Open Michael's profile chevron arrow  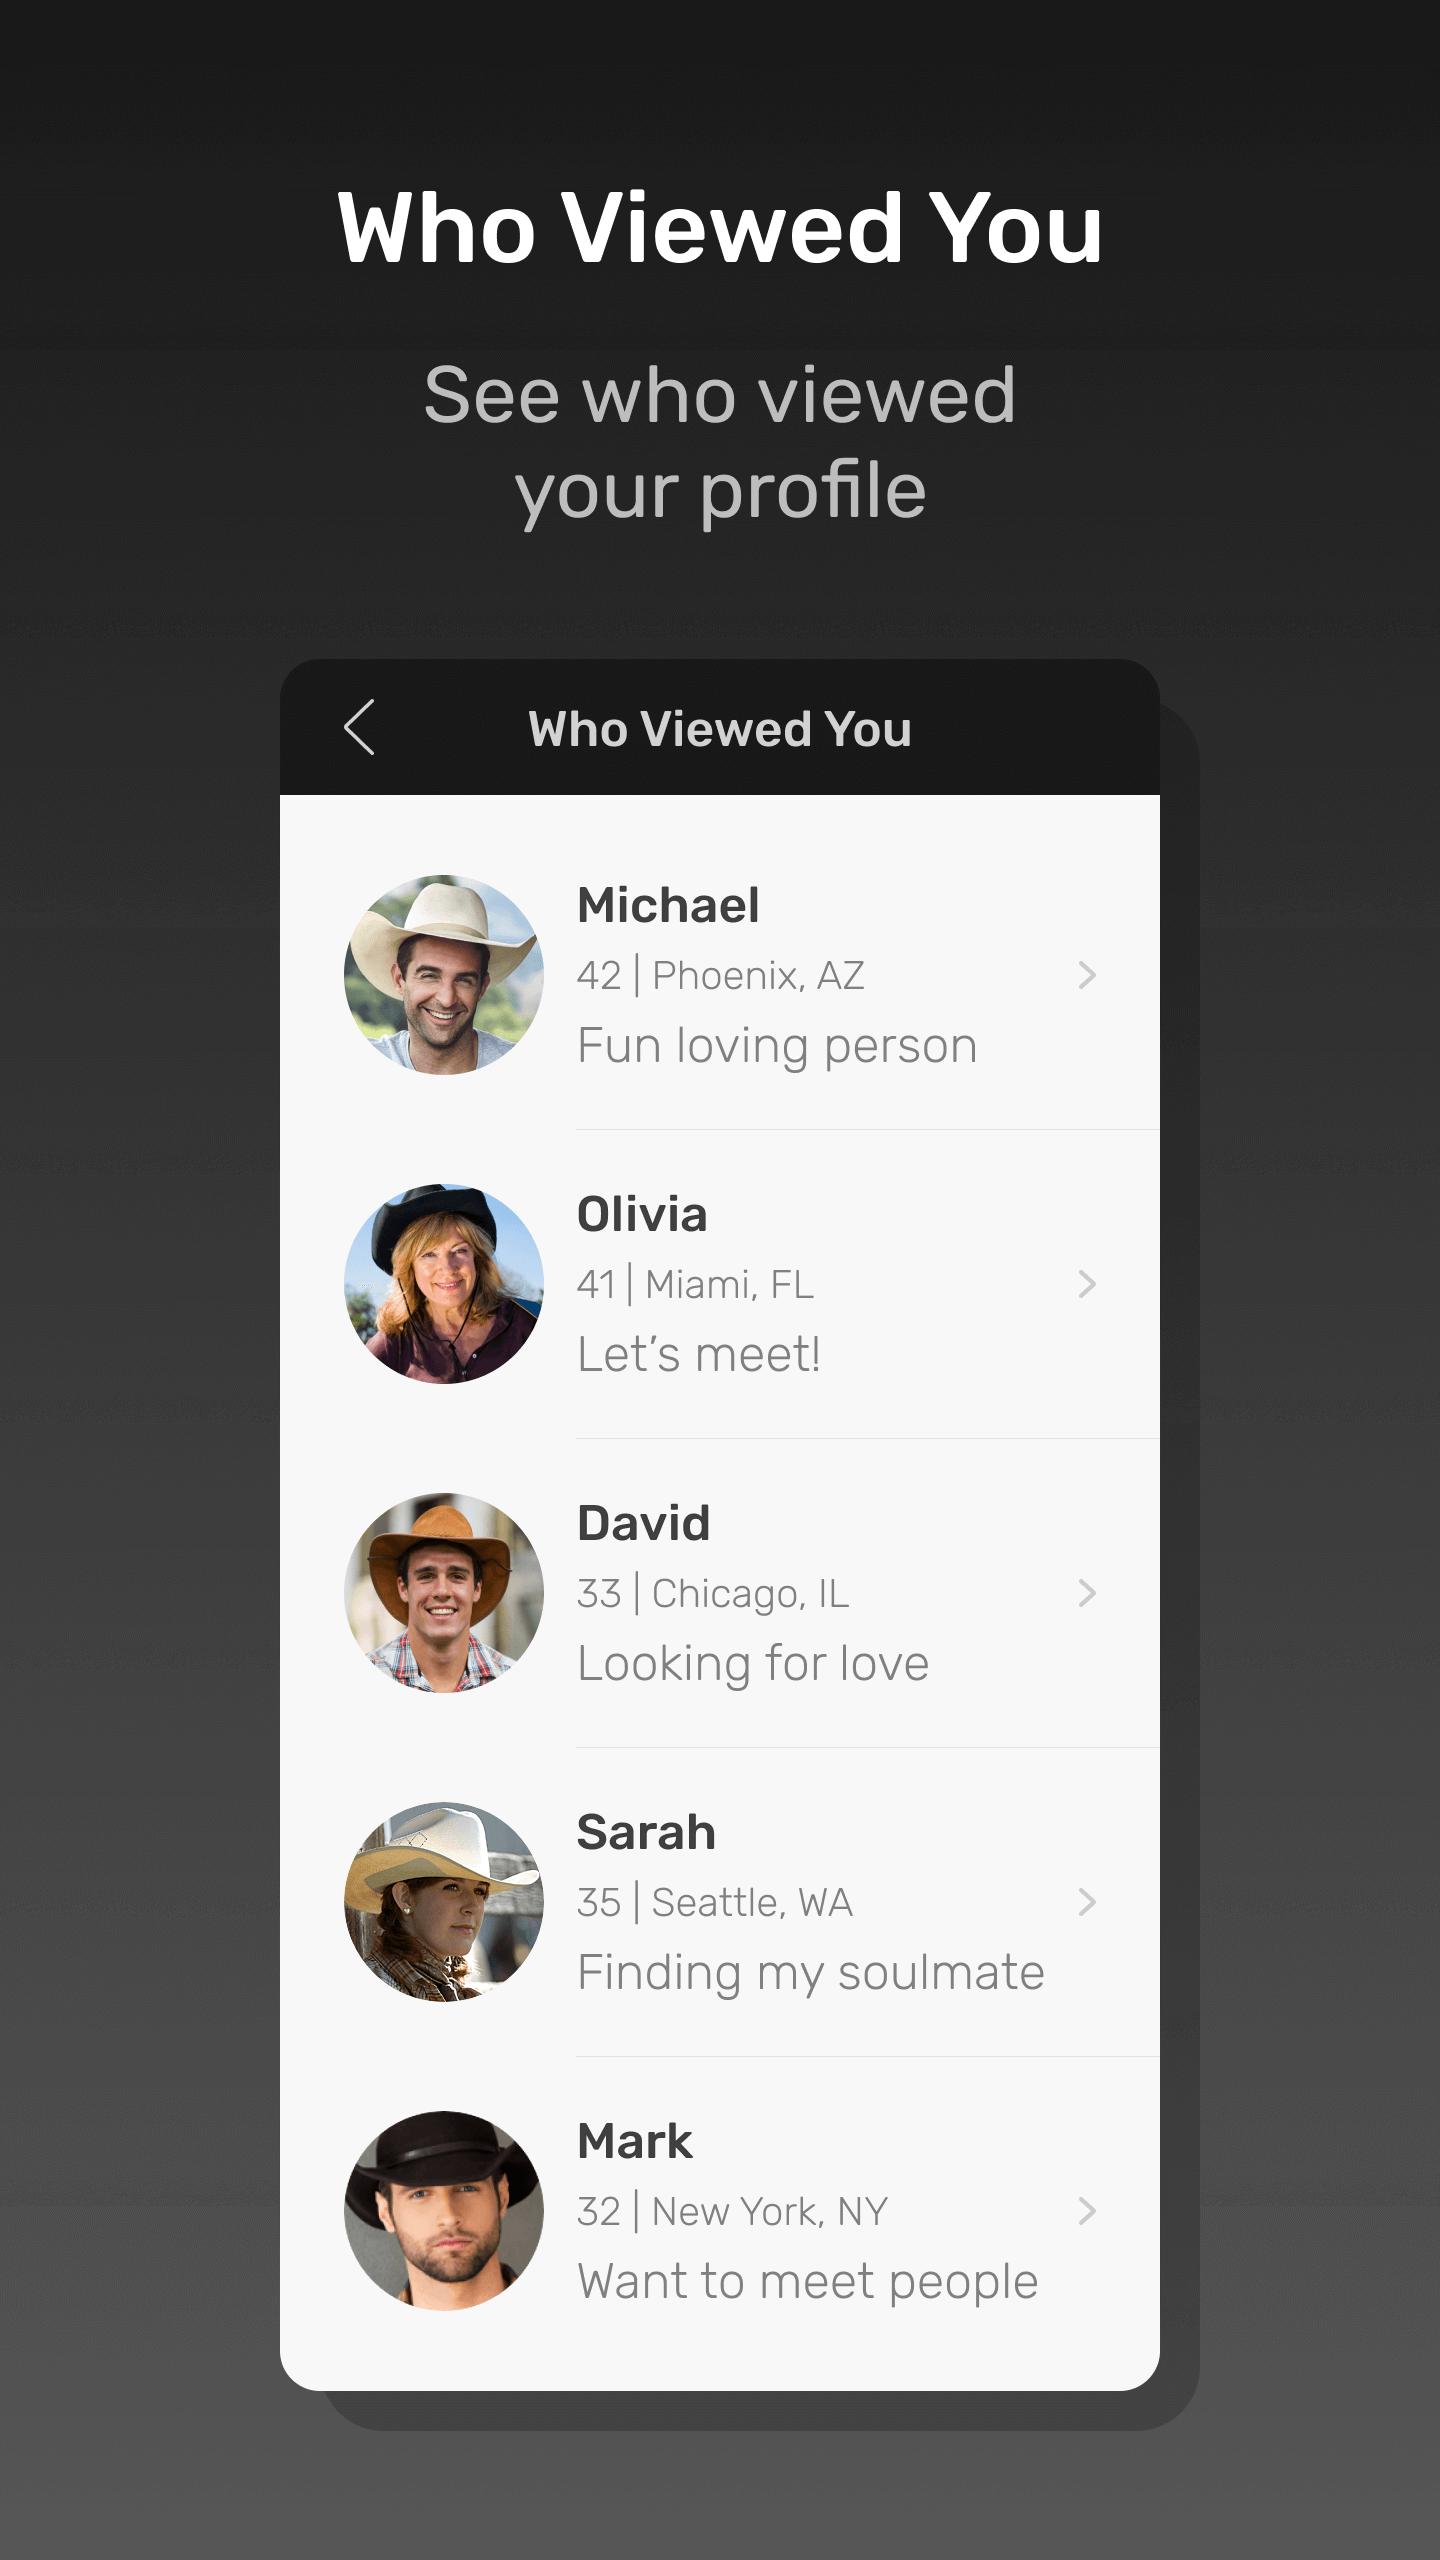point(1088,975)
